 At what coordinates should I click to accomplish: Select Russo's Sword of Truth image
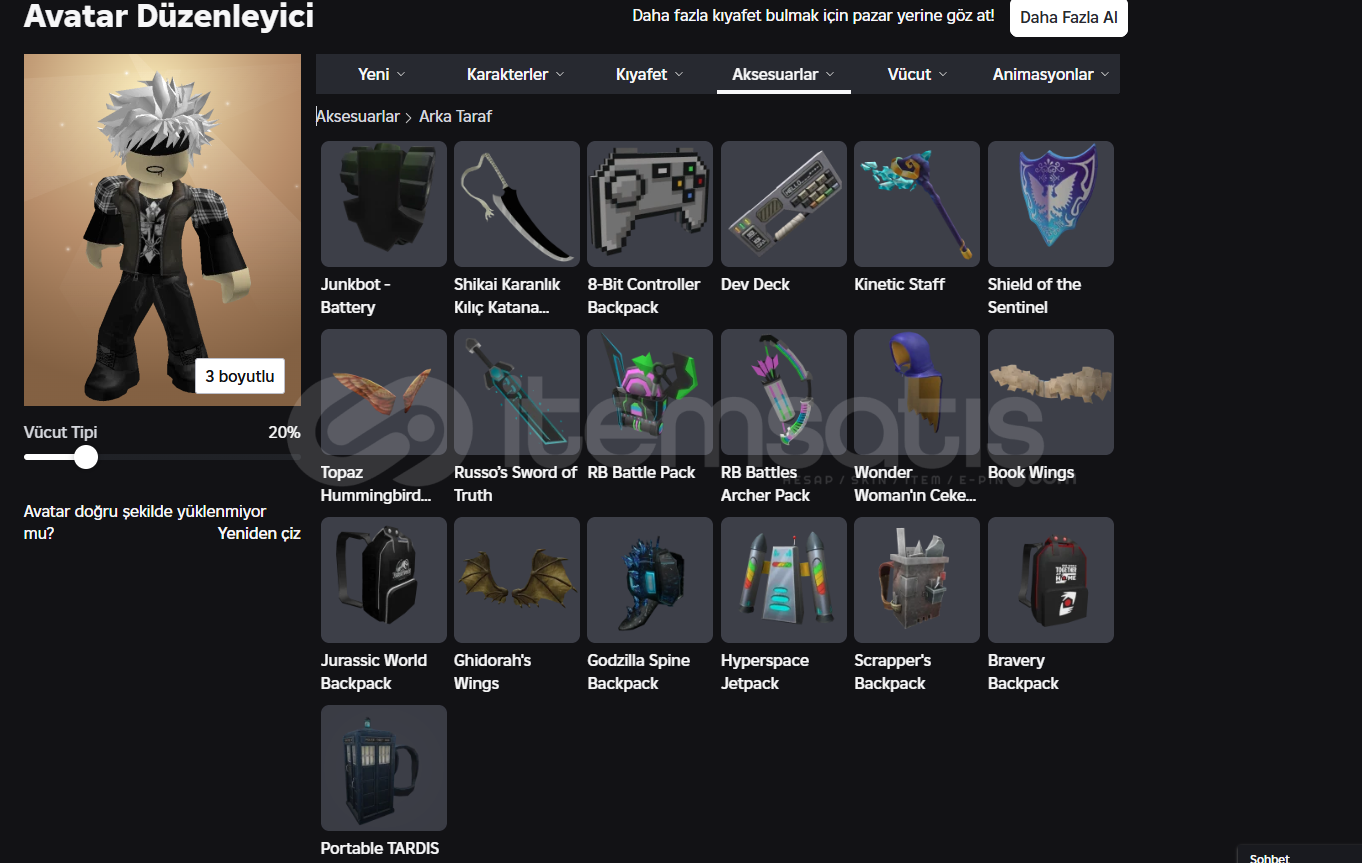pyautogui.click(x=517, y=392)
